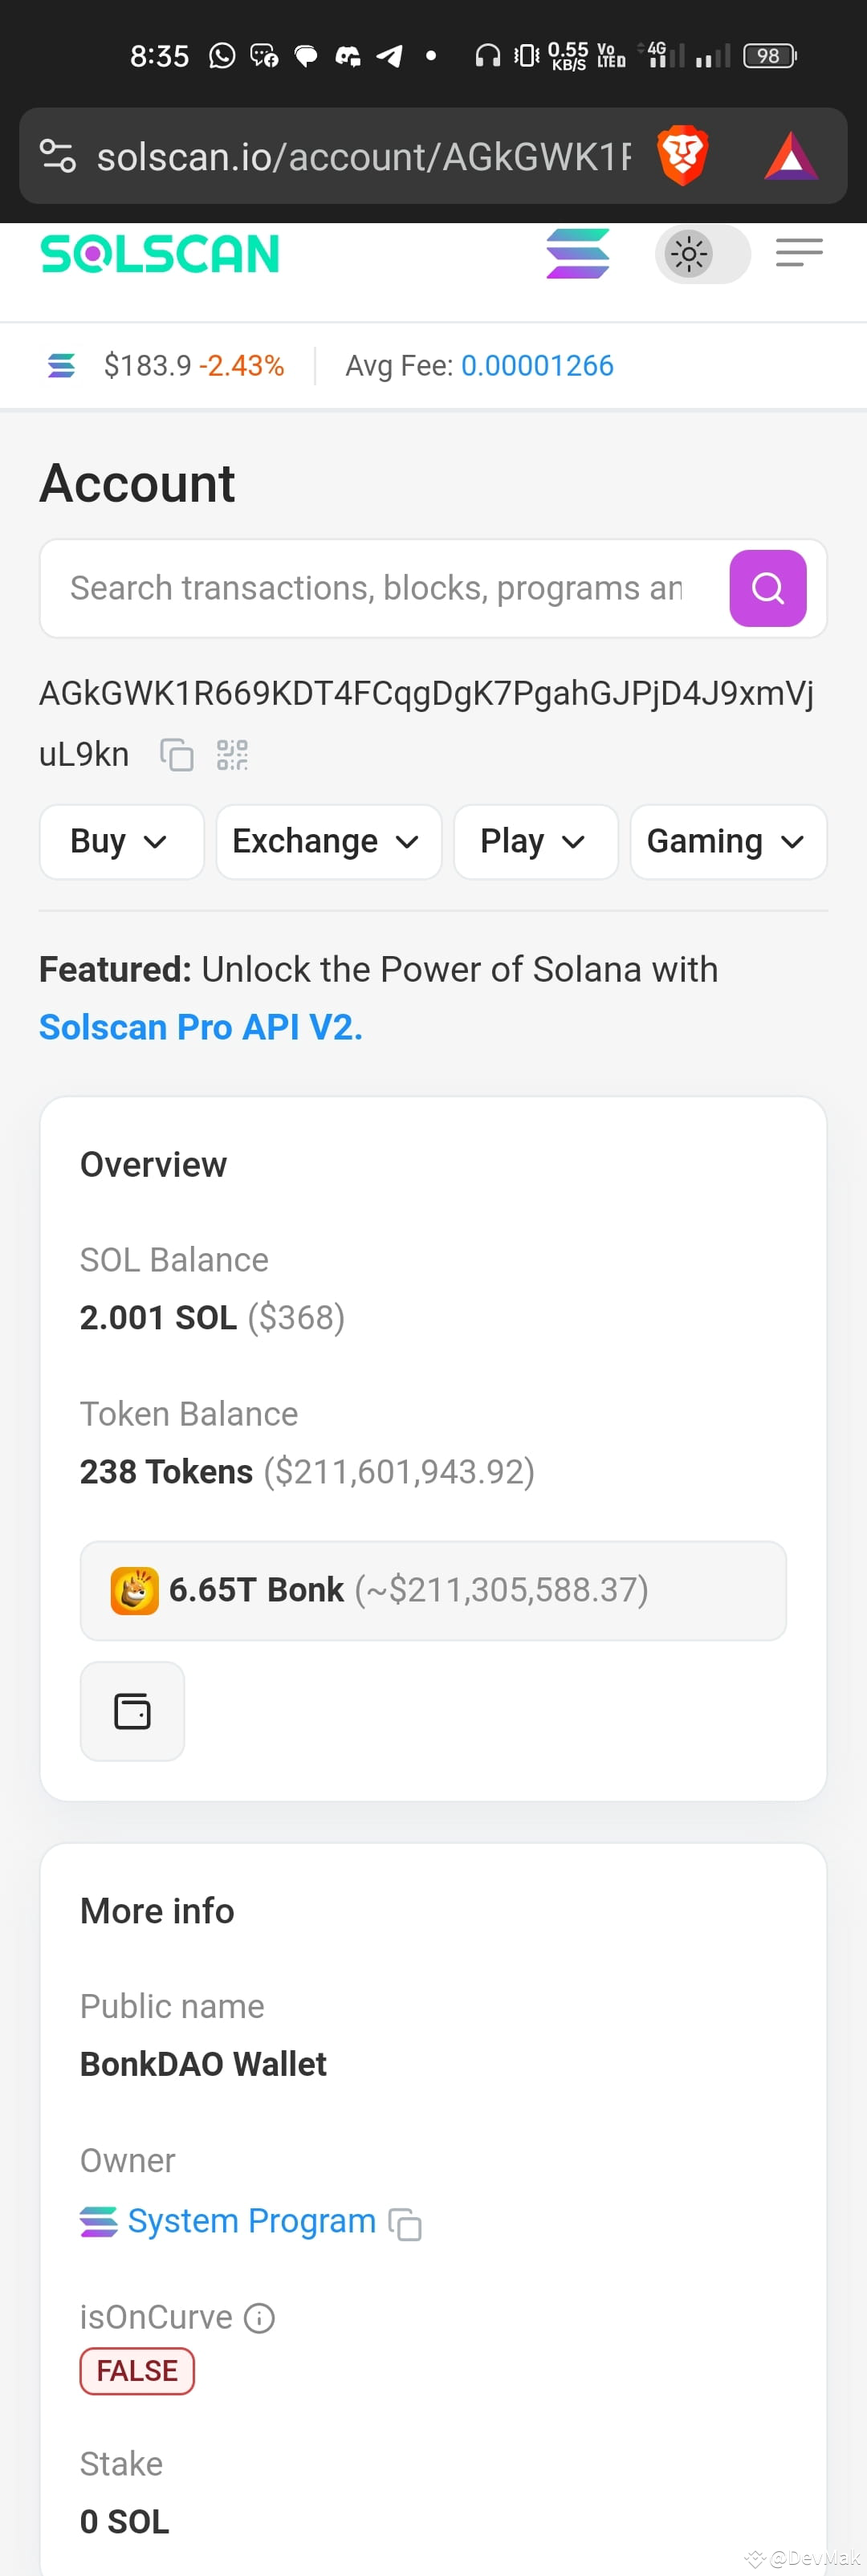Screen dimensions: 867x2576
Task: Open the search with the magnifier icon
Action: pyautogui.click(x=767, y=588)
